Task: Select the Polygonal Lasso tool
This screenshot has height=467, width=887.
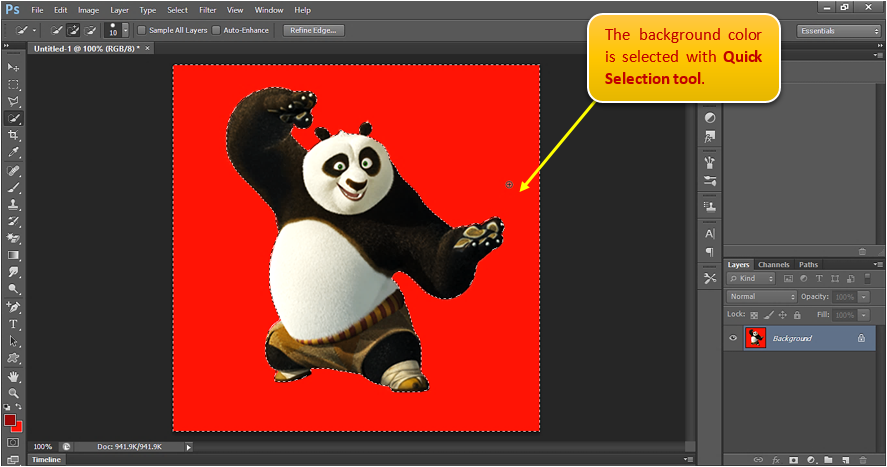Action: (13, 102)
